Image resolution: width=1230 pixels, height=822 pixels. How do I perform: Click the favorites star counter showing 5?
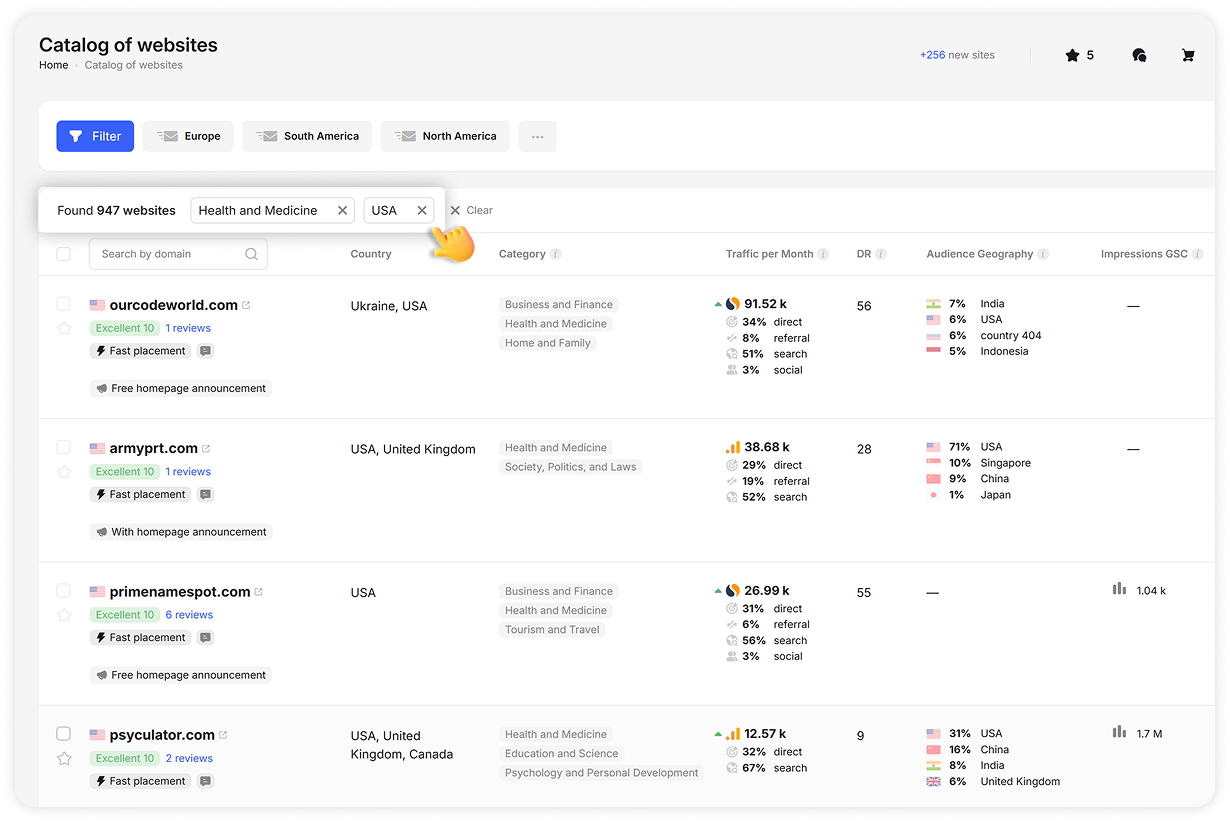click(1080, 55)
